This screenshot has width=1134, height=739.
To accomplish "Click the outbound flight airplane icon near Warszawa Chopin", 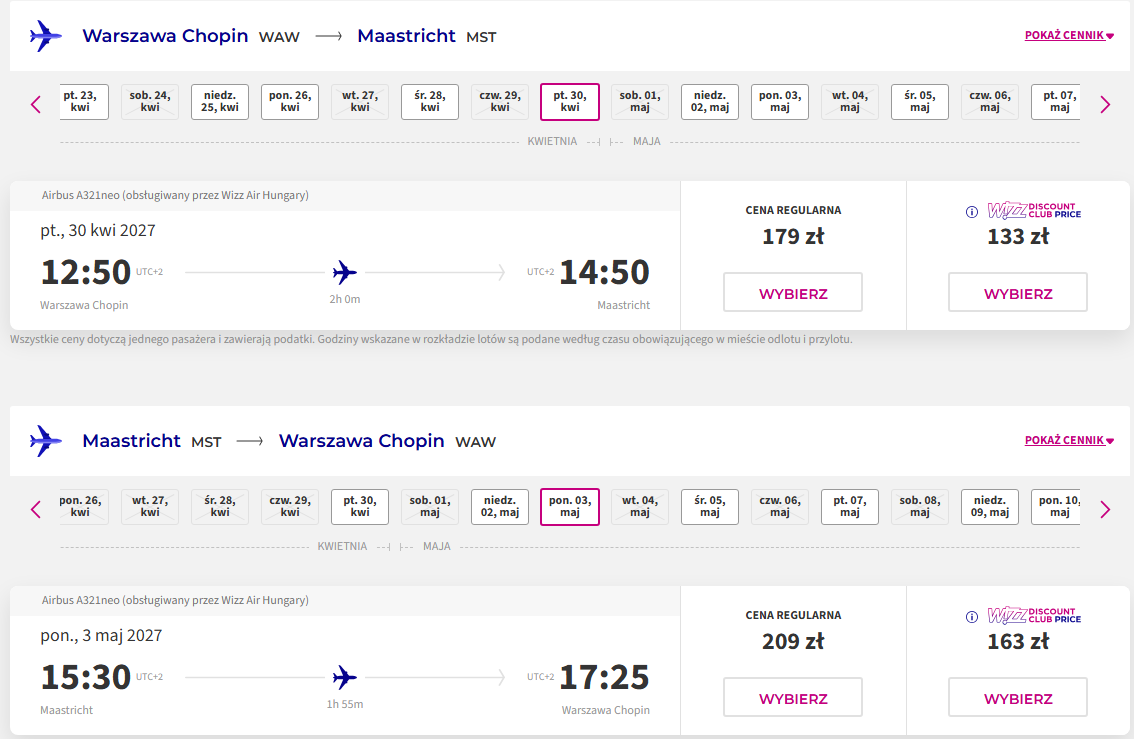I will (46, 35).
